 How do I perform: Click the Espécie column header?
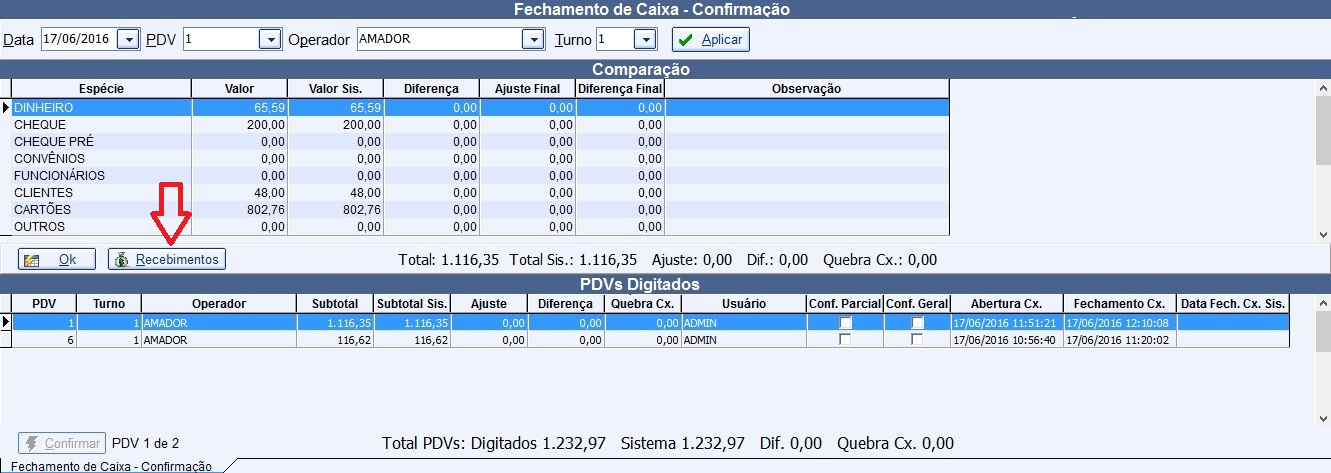(x=101, y=89)
